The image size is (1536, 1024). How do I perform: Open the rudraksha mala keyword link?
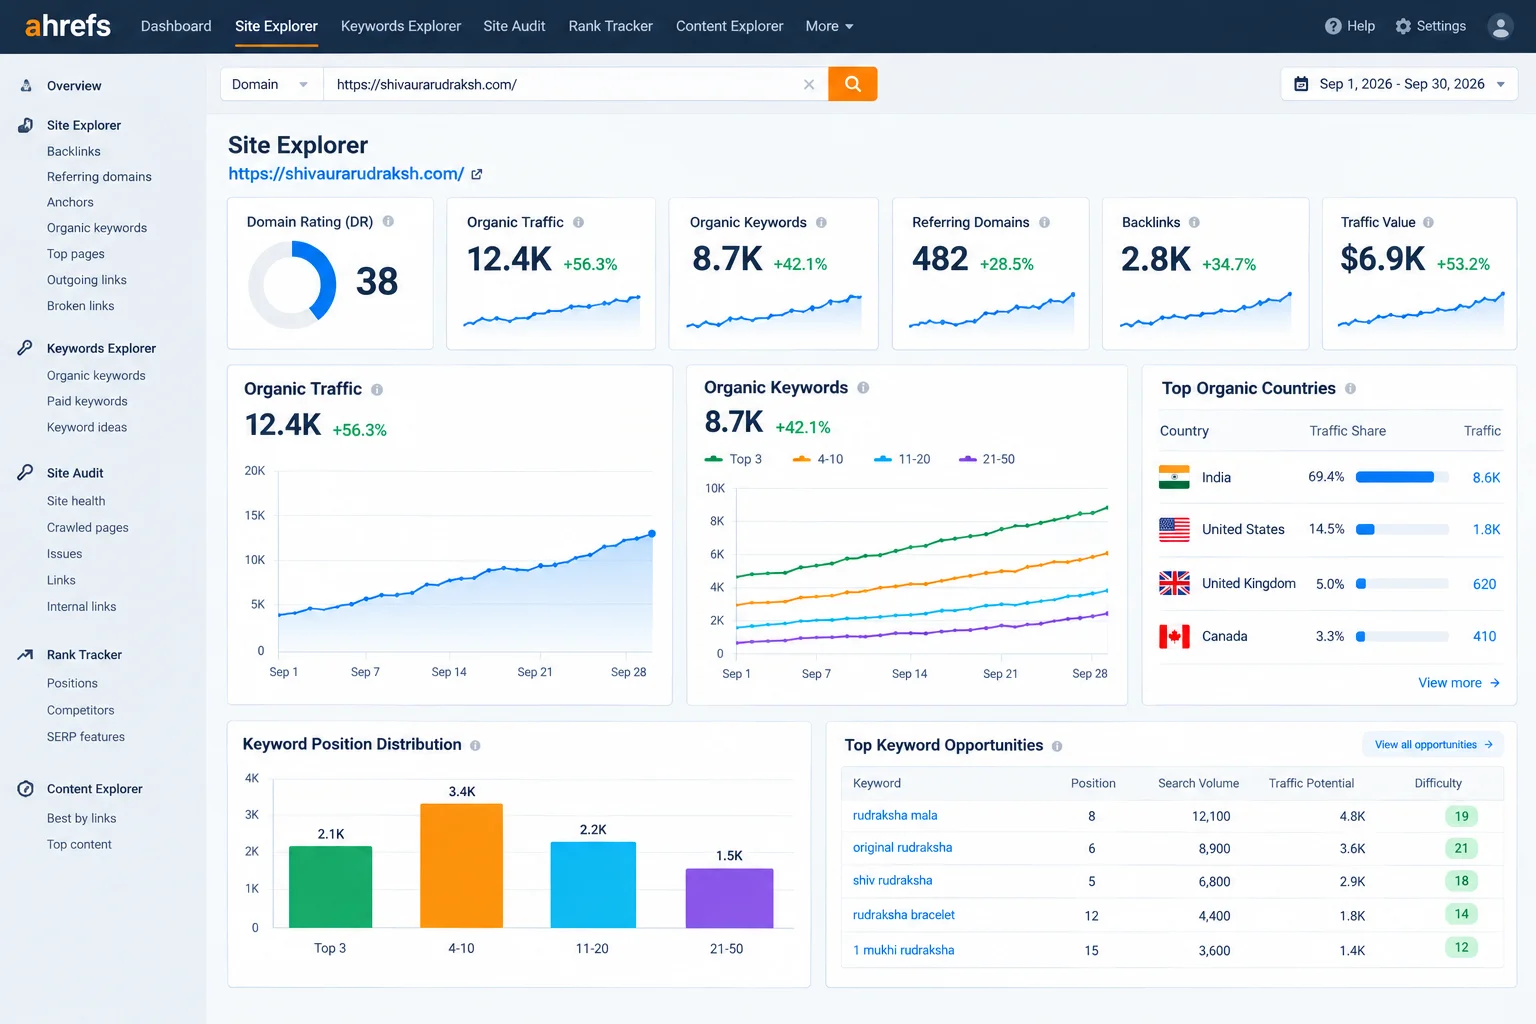click(895, 816)
